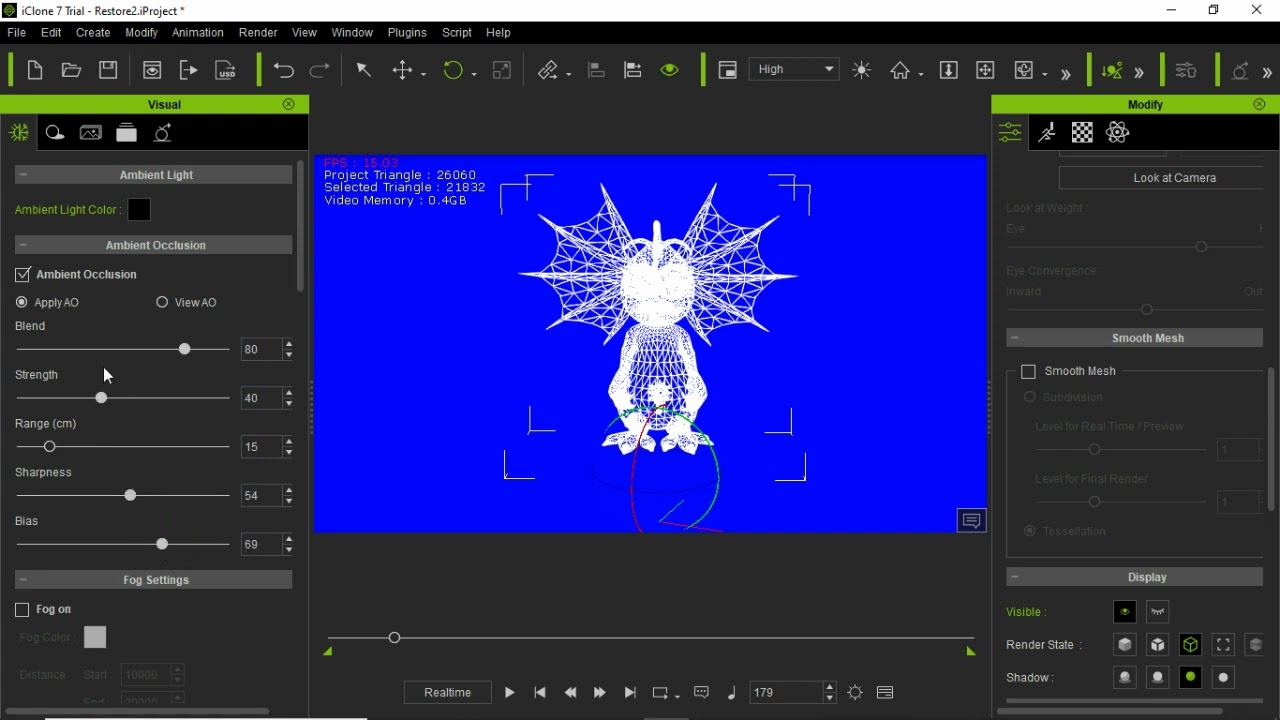The height and width of the screenshot is (720, 1280).
Task: Activate the Move object tool
Action: click(x=403, y=70)
